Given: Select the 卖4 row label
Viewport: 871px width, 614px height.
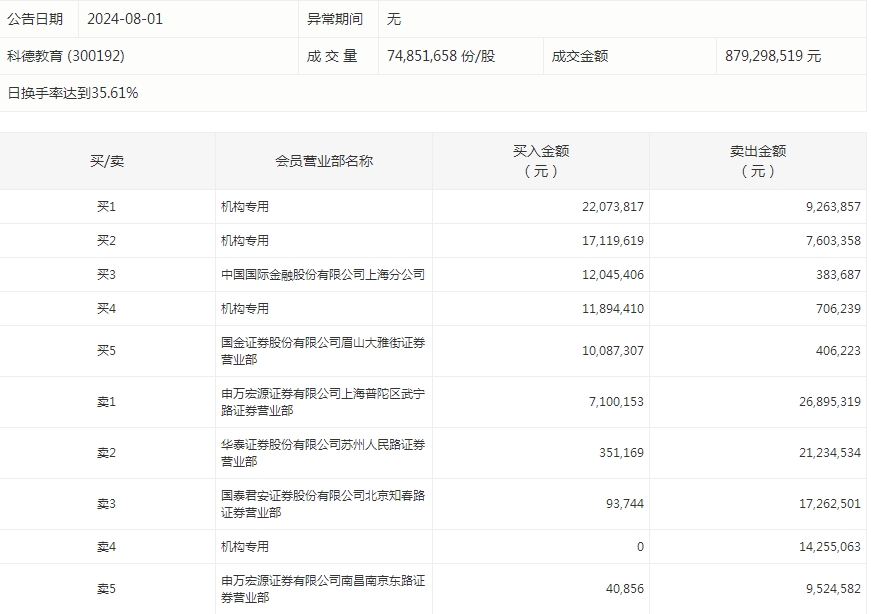Looking at the screenshot, I should 107,547.
